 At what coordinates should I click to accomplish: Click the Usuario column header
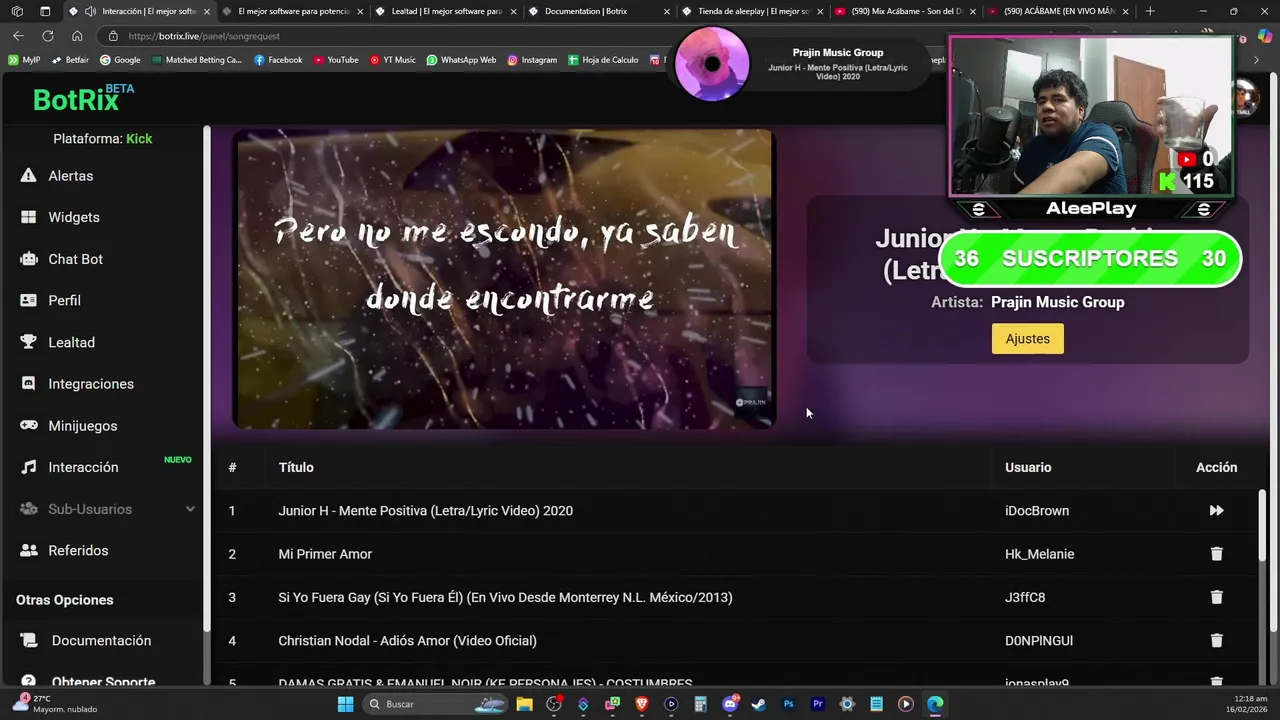tap(1028, 467)
